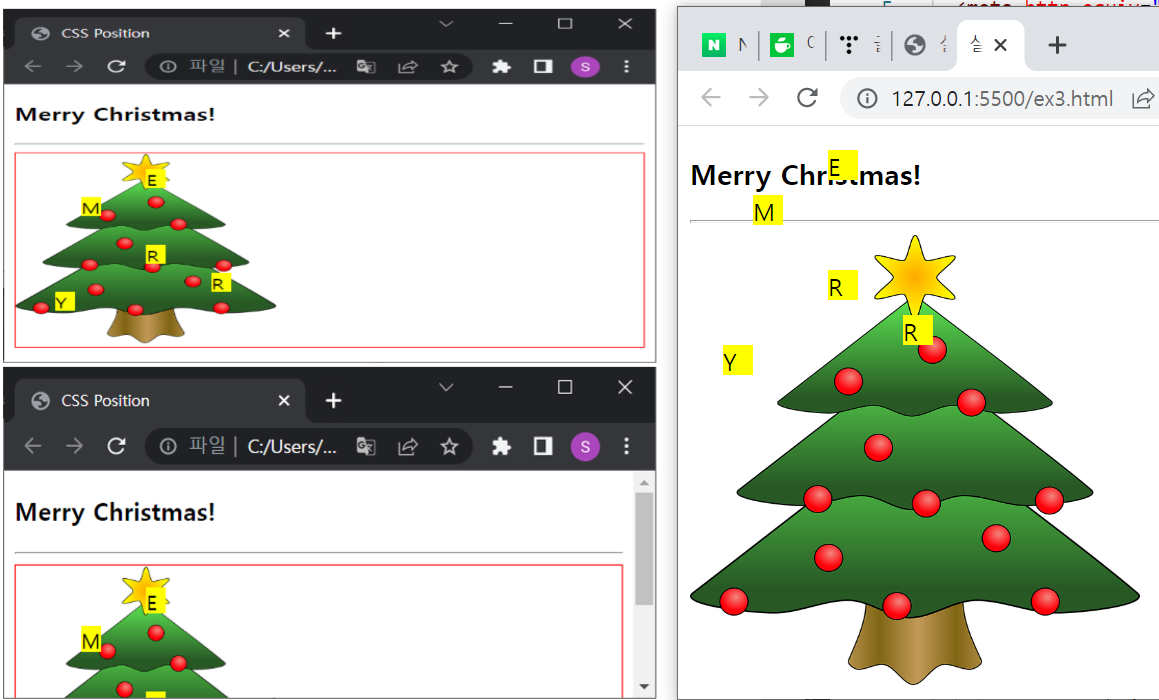1159x700 pixels.
Task: Click Merry Christmas! heading in bottom-left window
Action: point(115,512)
